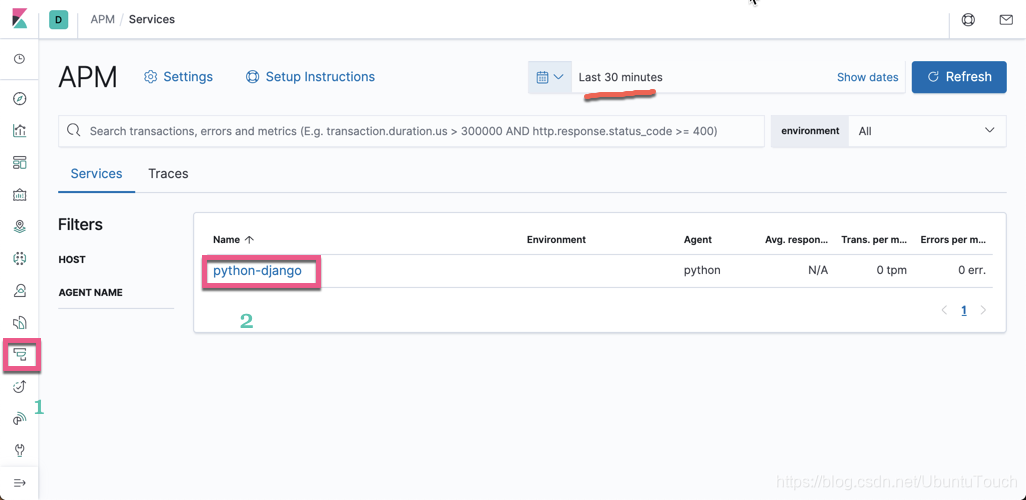The height and width of the screenshot is (500, 1026).
Task: Sort table by Name column
Action: [x=234, y=240]
